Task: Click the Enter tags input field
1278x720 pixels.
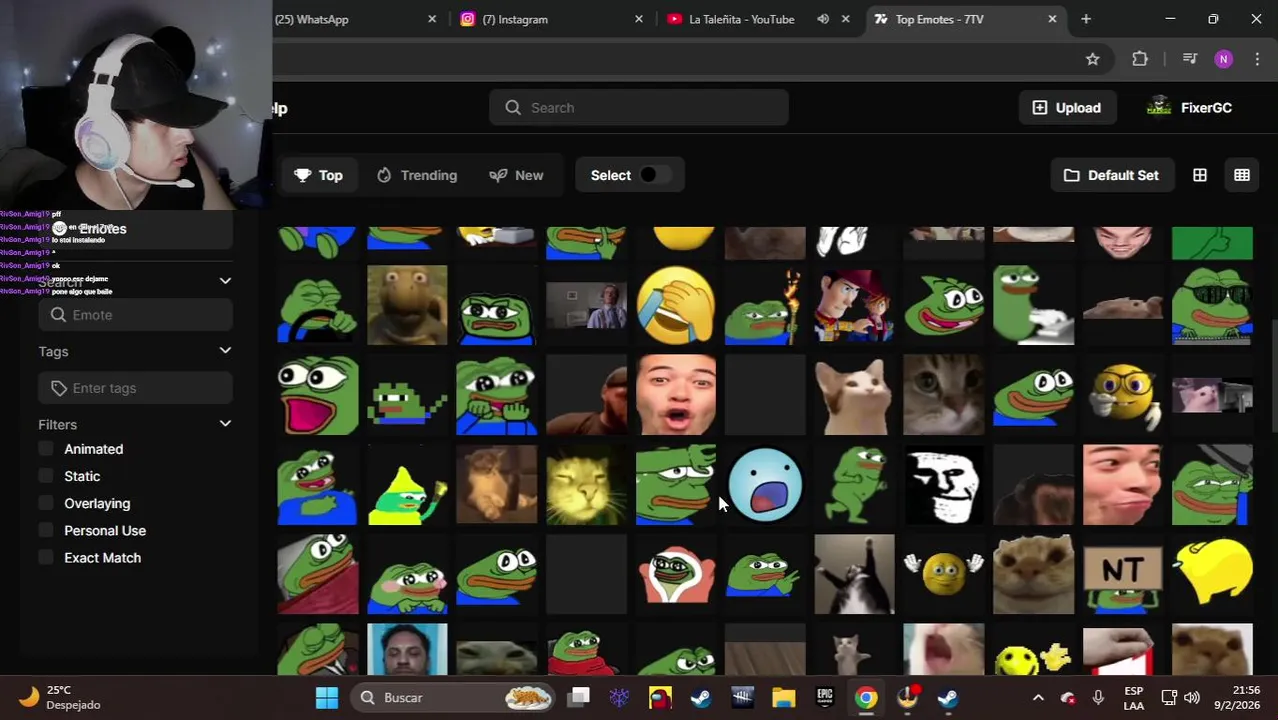Action: pos(136,388)
